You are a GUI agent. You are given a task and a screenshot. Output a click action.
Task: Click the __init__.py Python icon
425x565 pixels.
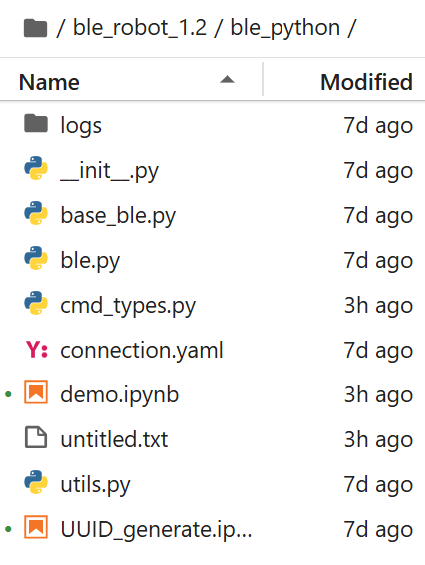(36, 168)
